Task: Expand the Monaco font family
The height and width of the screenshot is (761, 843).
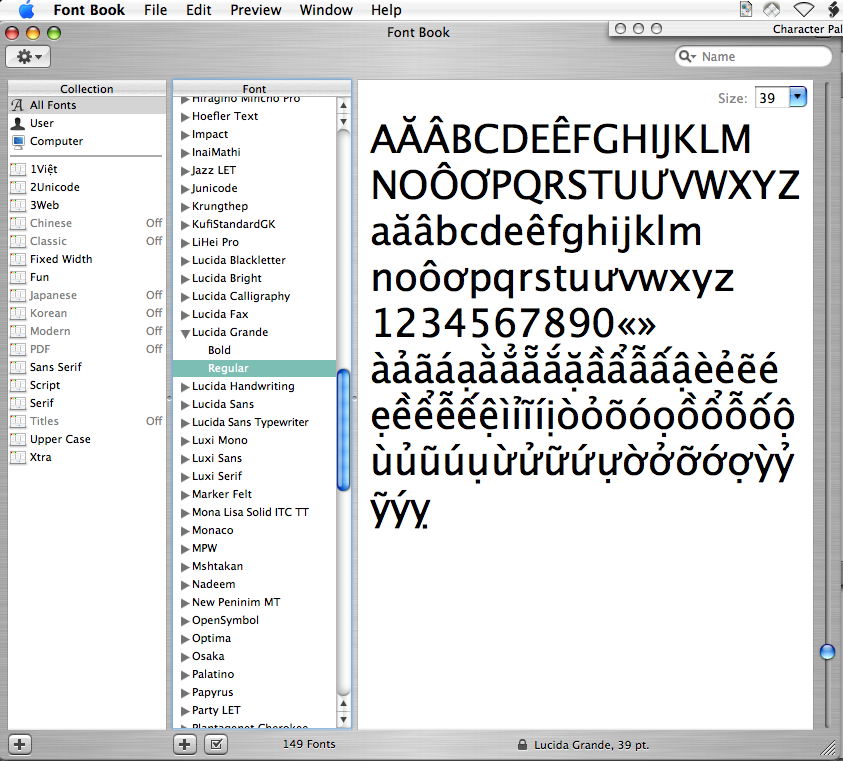Action: (x=185, y=531)
